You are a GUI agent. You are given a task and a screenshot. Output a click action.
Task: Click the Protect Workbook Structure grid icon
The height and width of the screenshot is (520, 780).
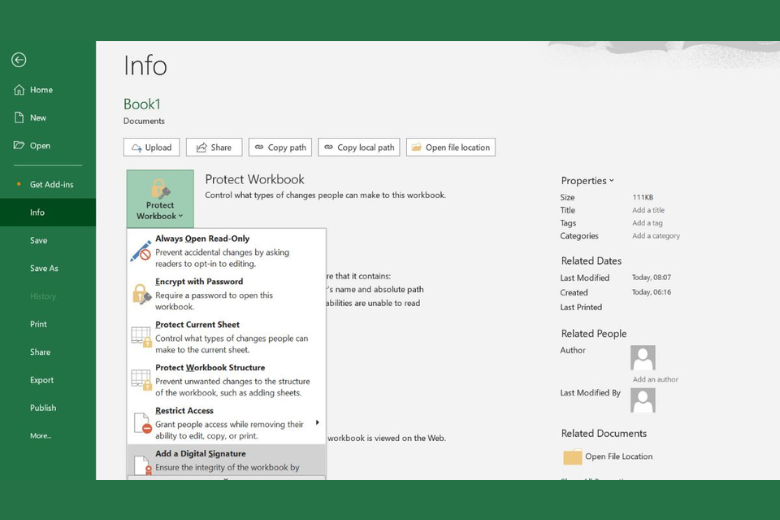pyautogui.click(x=141, y=380)
